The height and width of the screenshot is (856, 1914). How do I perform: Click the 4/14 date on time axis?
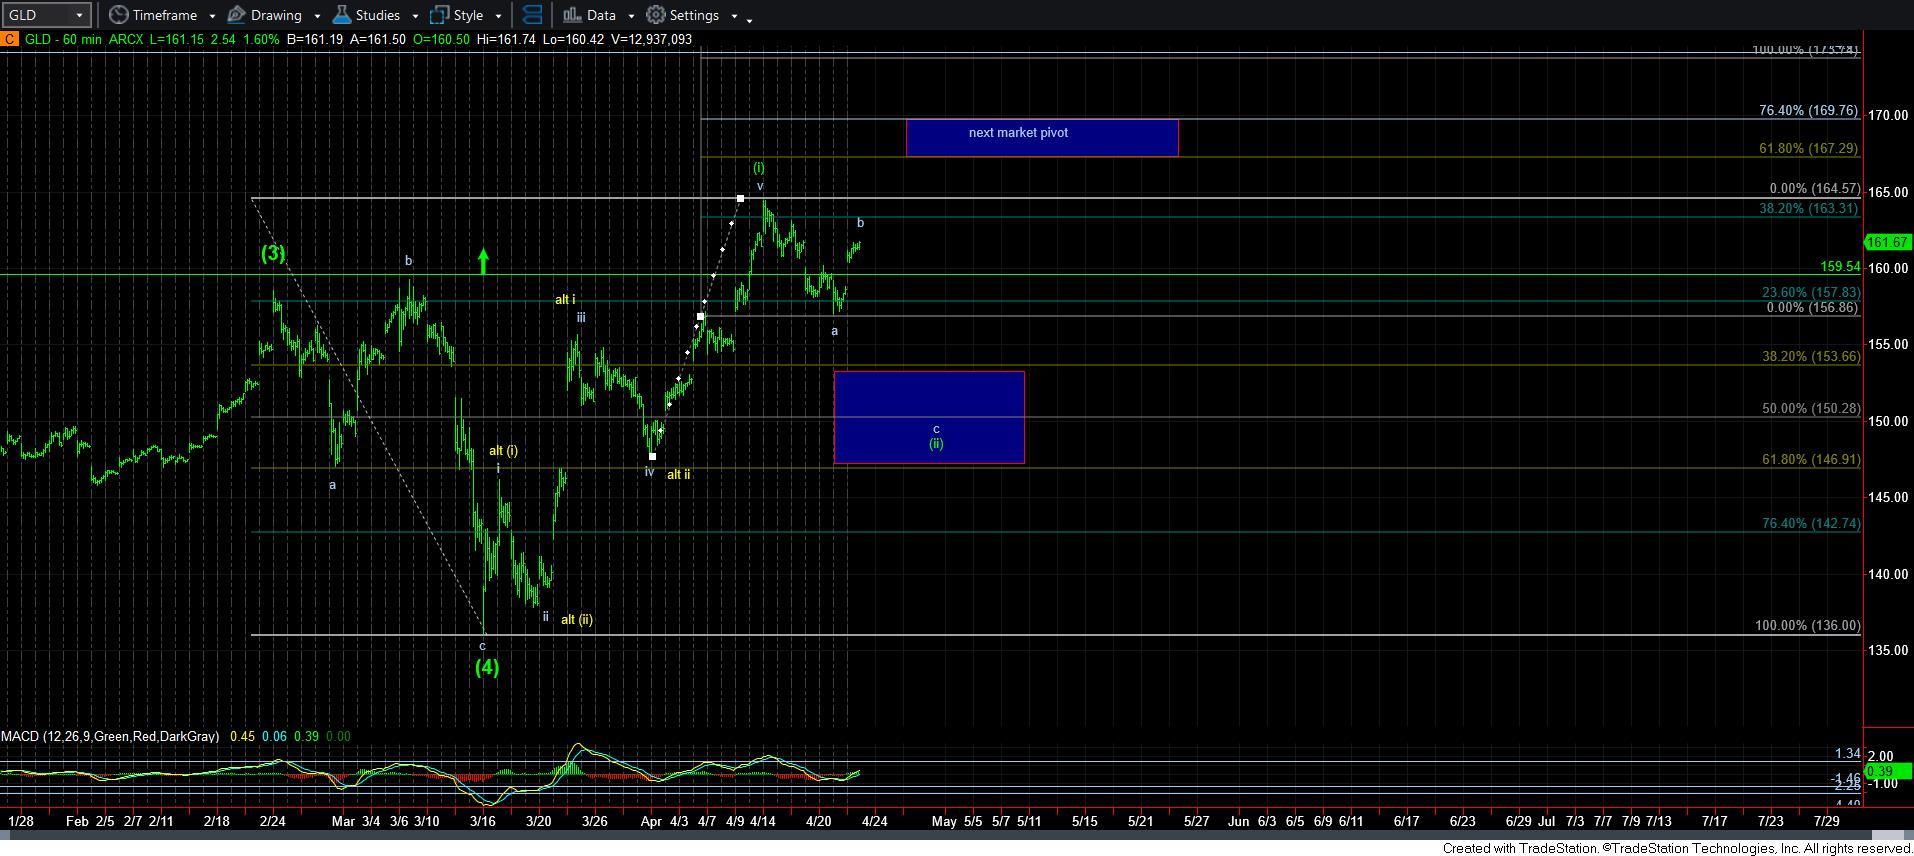click(x=762, y=821)
